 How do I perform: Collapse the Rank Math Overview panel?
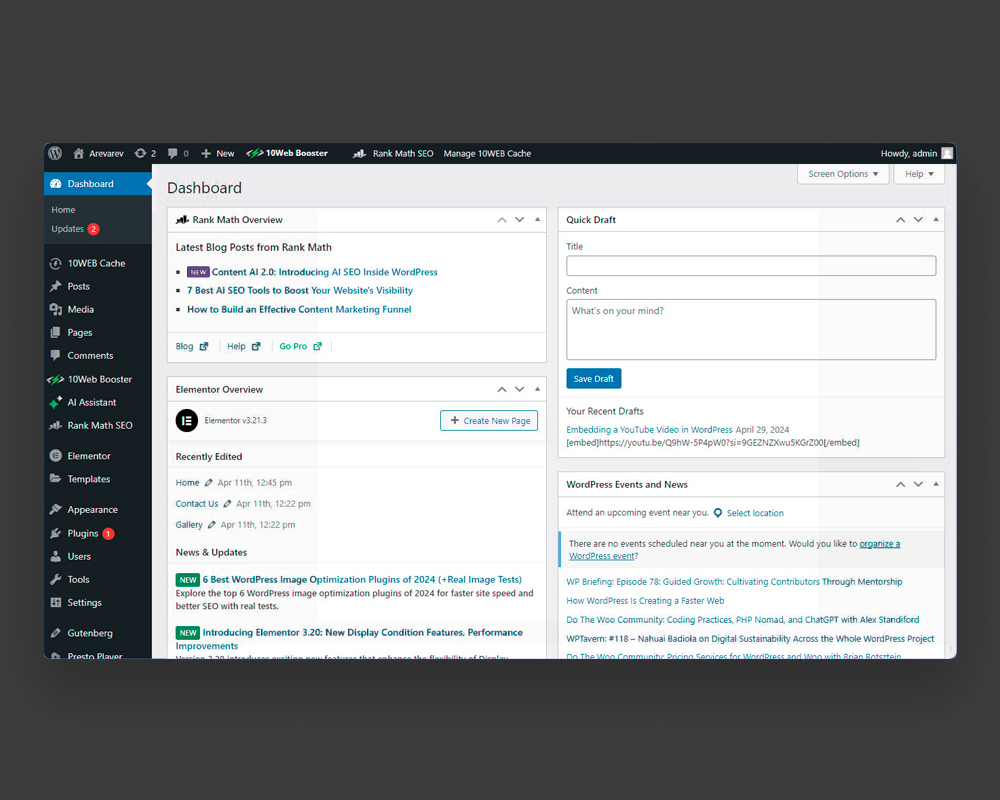click(537, 220)
